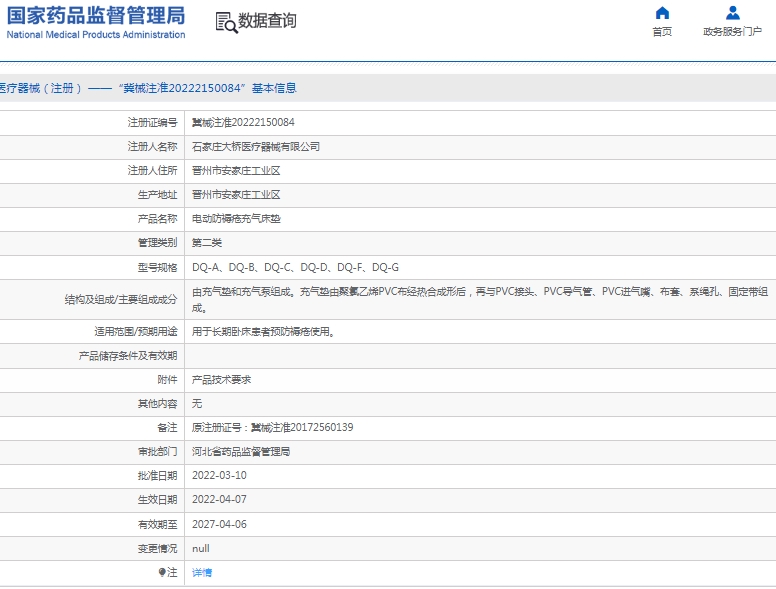The image size is (776, 589).
Task: Click the 附件 row label
Action: pos(167,380)
